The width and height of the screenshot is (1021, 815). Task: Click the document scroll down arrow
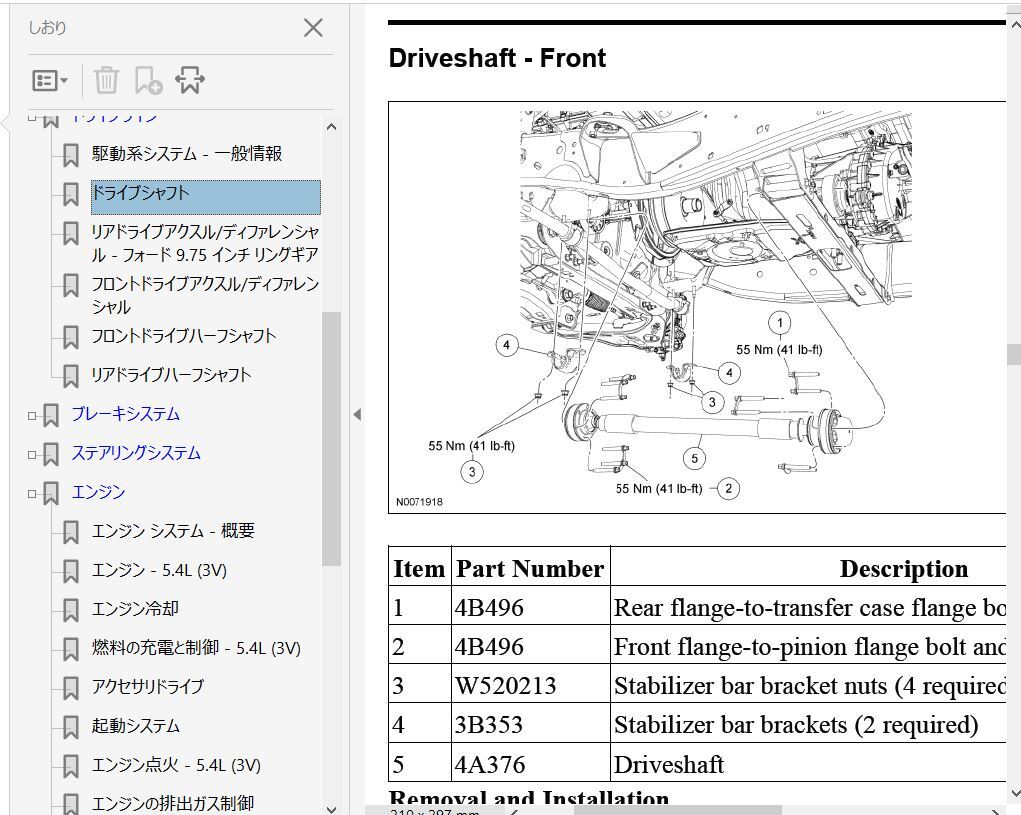tap(1014, 792)
